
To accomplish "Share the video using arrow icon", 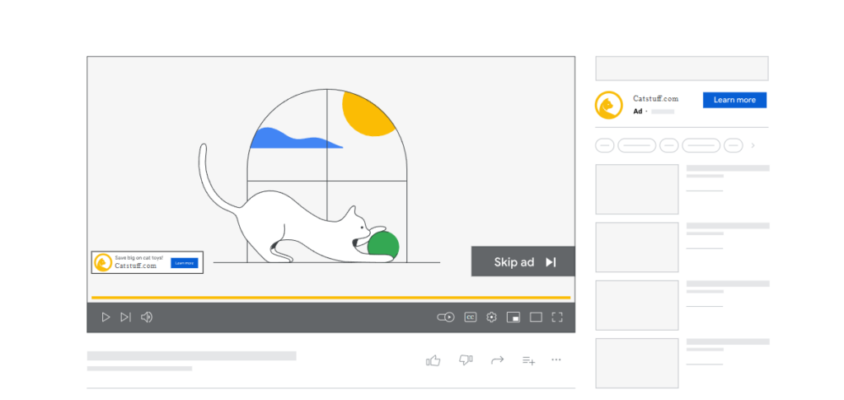I will pyautogui.click(x=497, y=360).
